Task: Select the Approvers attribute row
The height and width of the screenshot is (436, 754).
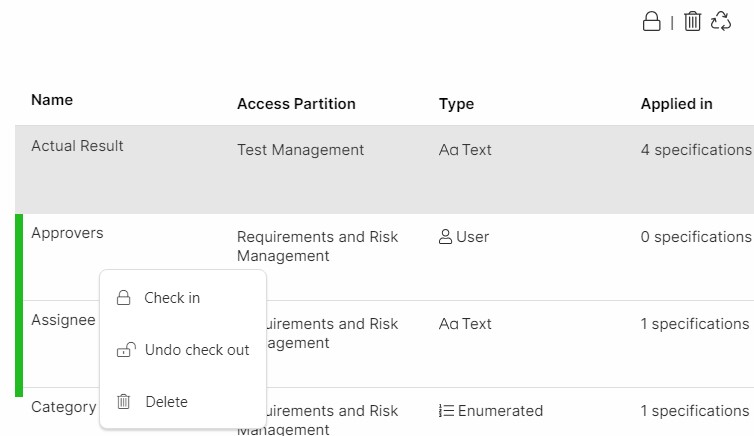Action: click(67, 233)
